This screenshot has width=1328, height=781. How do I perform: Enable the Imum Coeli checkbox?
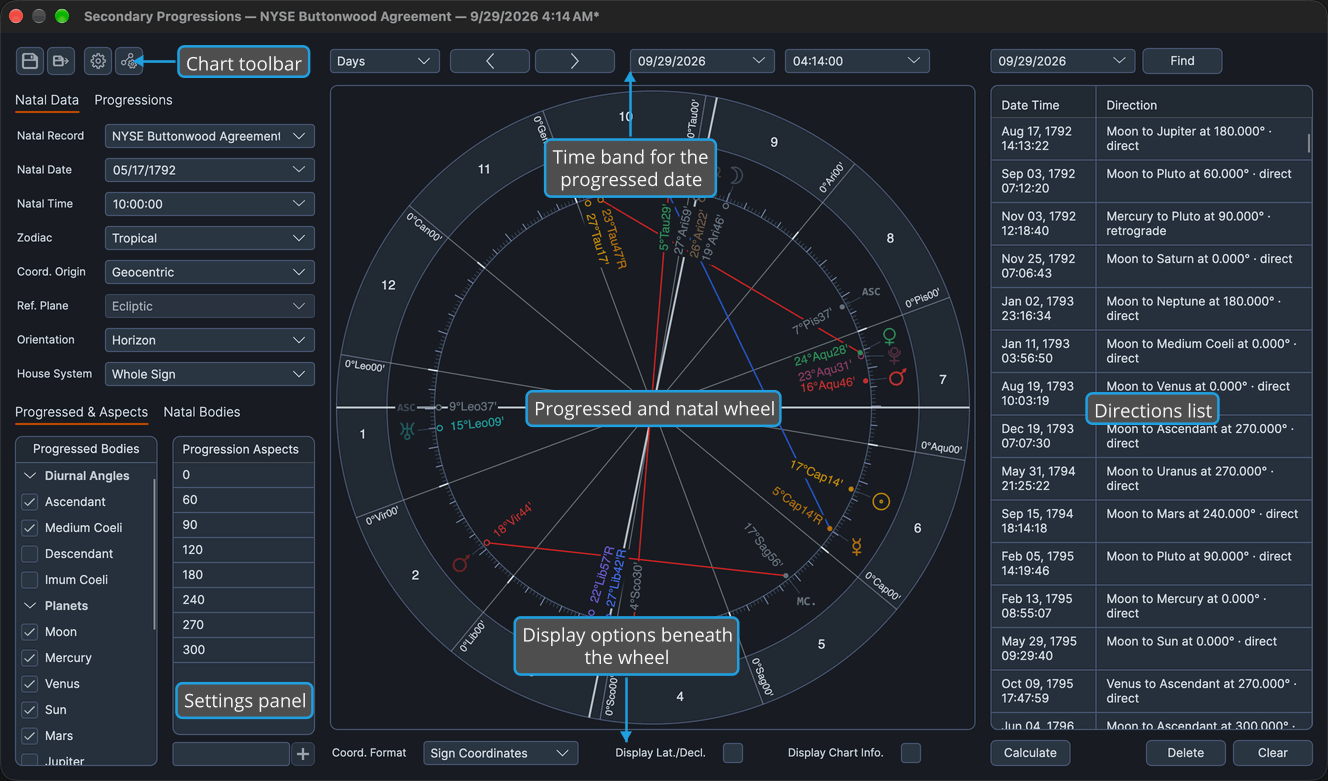pos(30,580)
